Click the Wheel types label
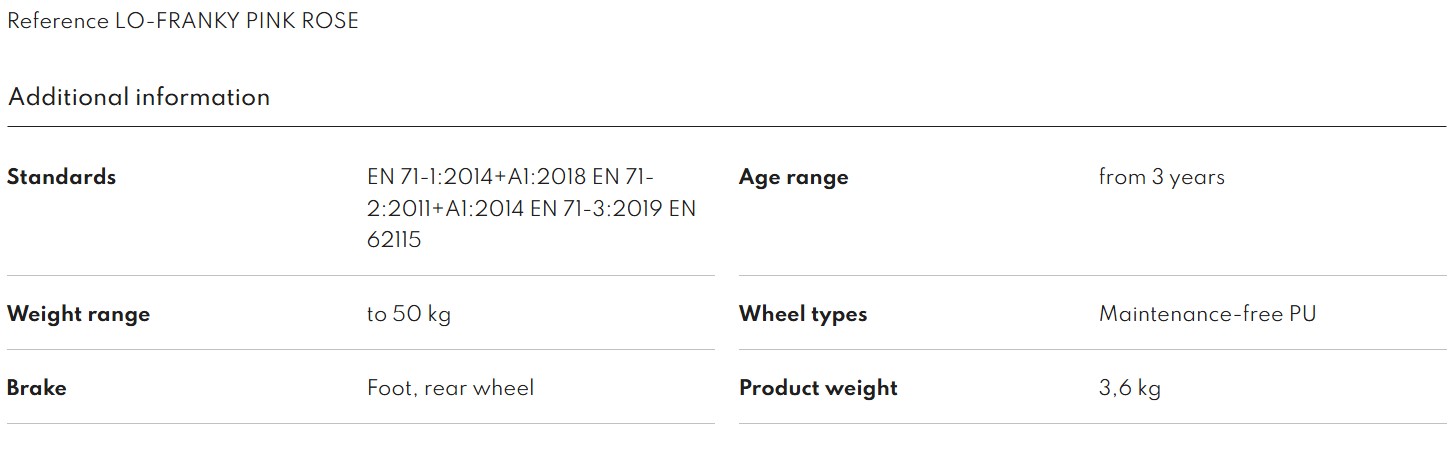This screenshot has height=466, width=1456. click(x=803, y=314)
